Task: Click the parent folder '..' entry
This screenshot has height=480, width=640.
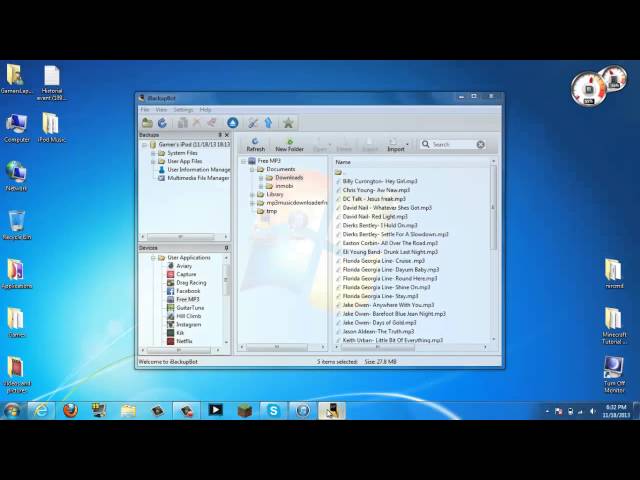Action: tap(340, 172)
